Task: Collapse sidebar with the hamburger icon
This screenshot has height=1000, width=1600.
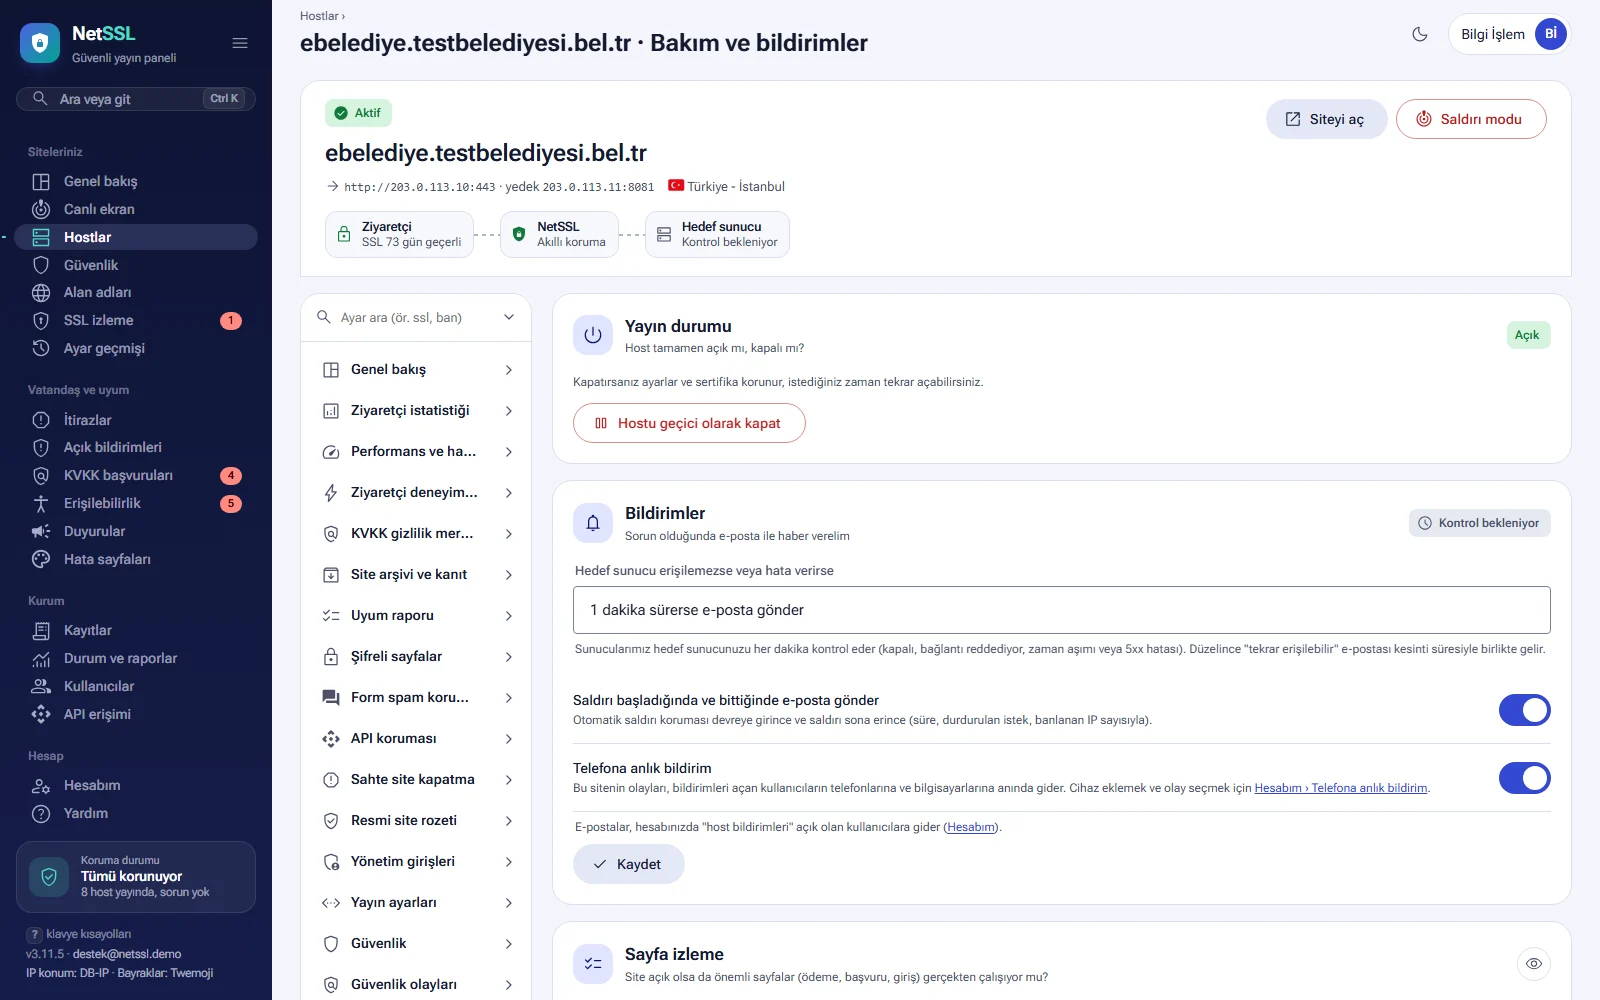Action: click(x=240, y=43)
